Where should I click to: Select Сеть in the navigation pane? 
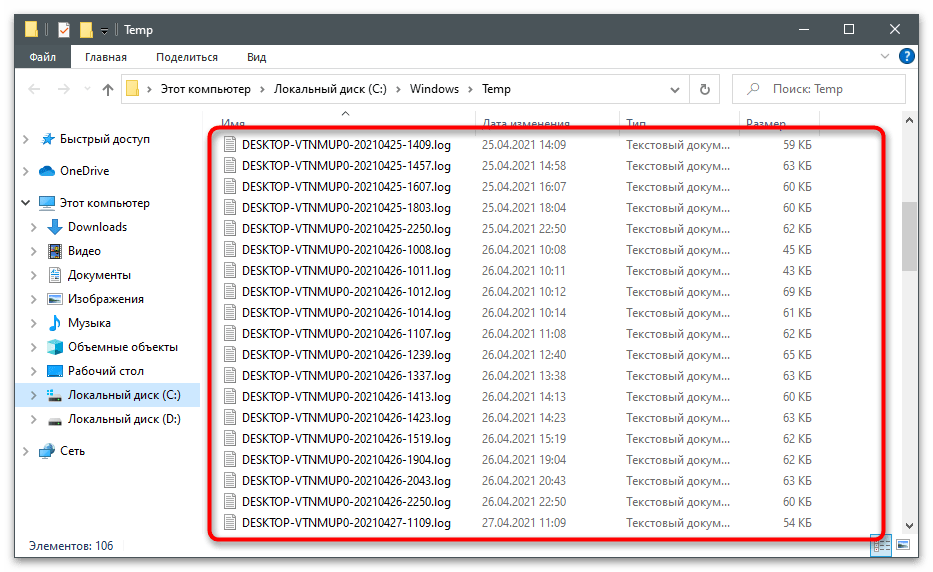(x=73, y=451)
